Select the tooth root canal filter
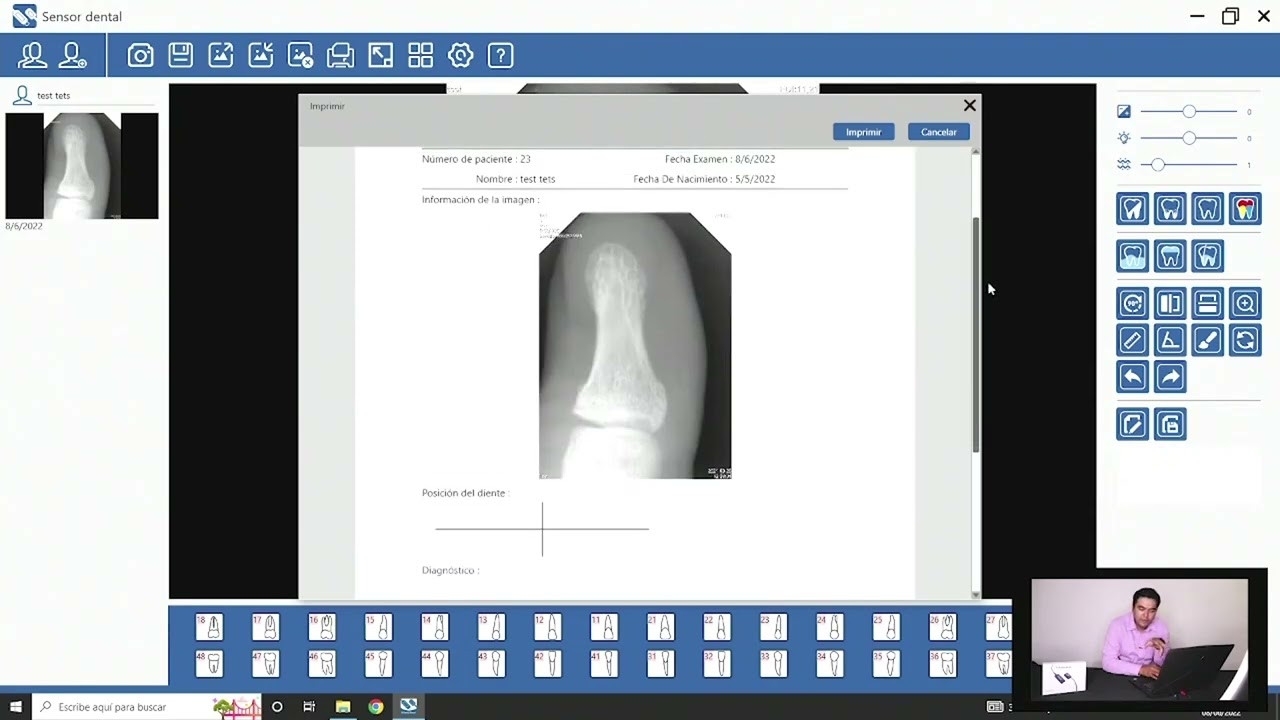 tap(1207, 256)
